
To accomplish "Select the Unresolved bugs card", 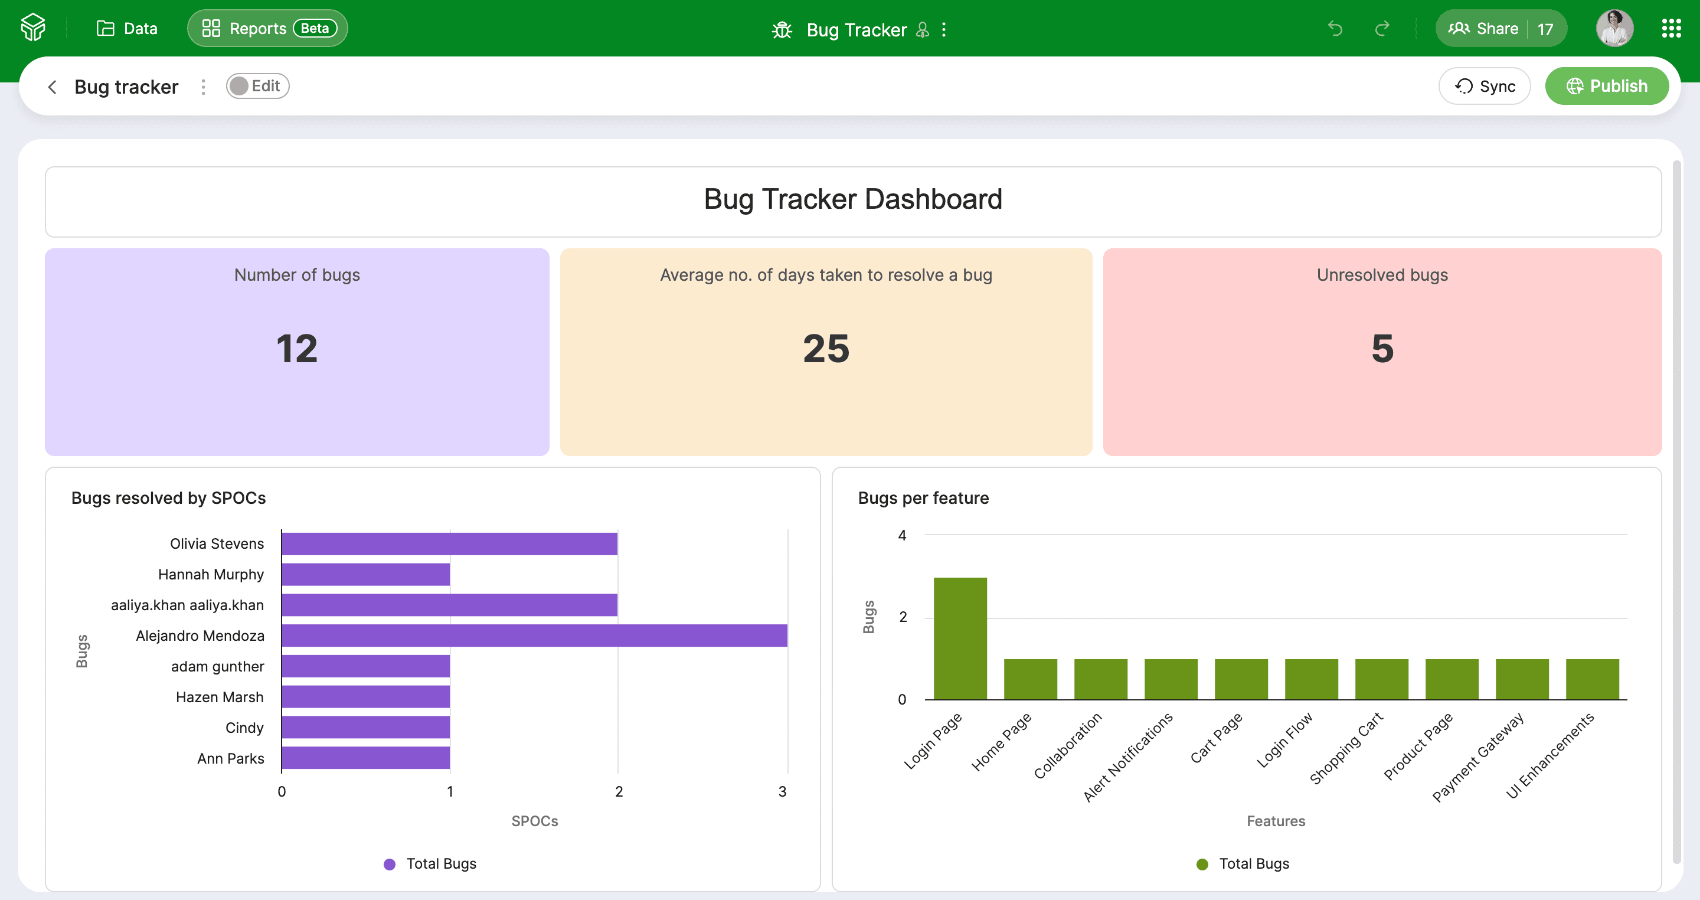I will pos(1382,352).
